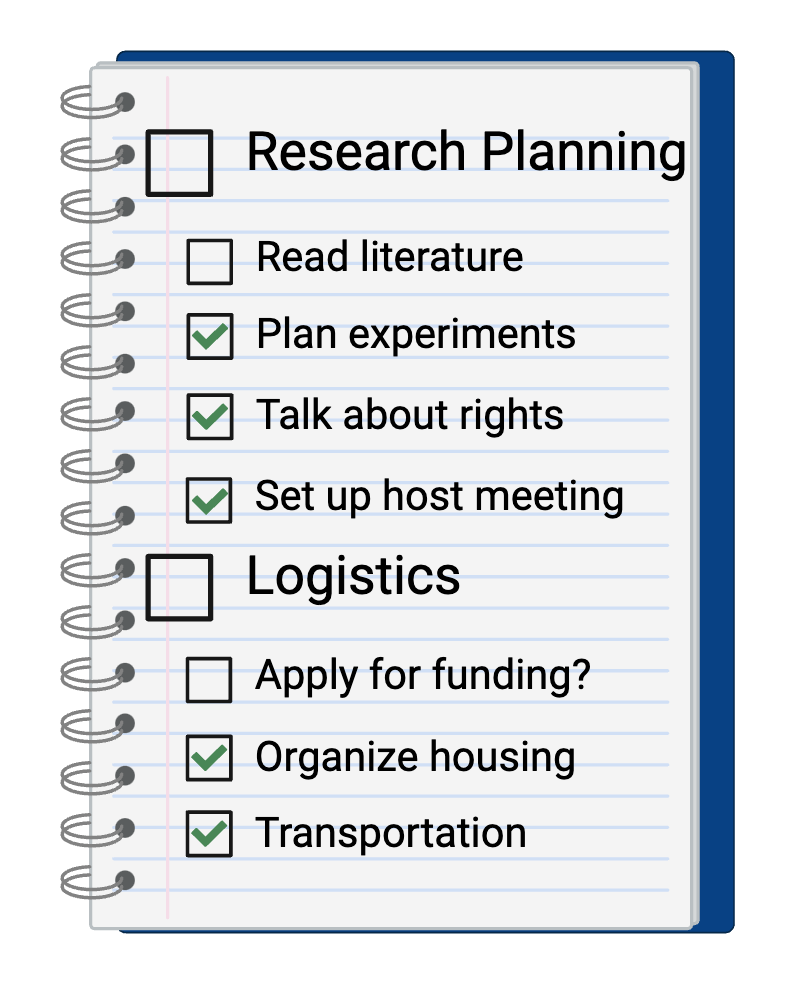This screenshot has height=984, width=797.
Task: Select the Plan experiments text label
Action: [x=416, y=335]
